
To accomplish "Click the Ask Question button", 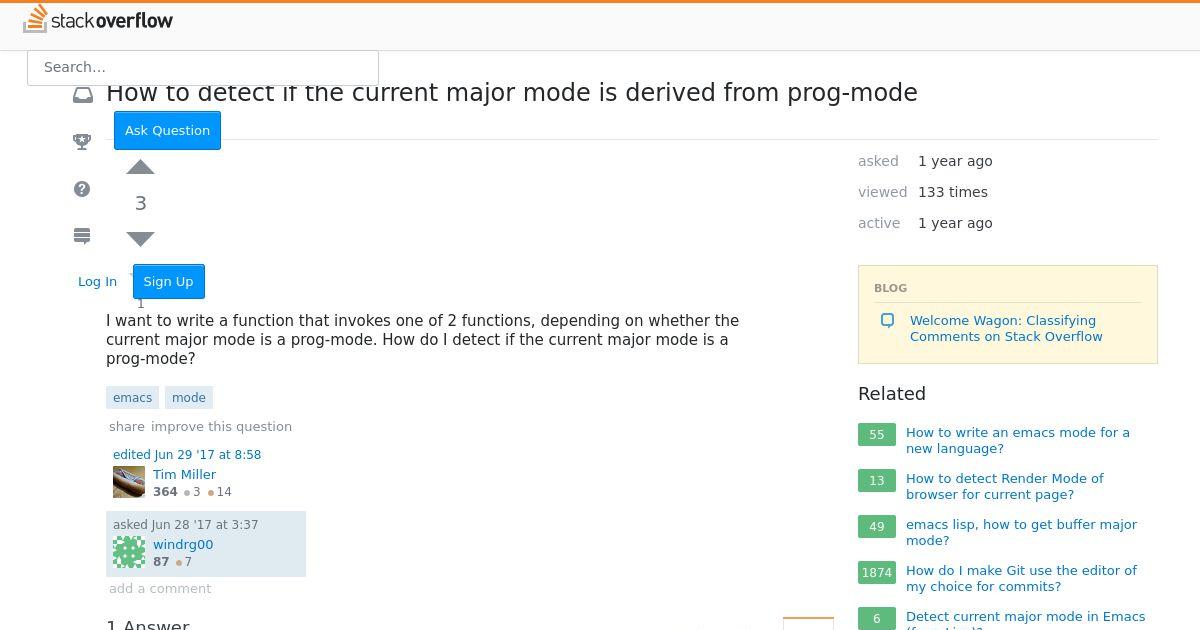I will (167, 130).
